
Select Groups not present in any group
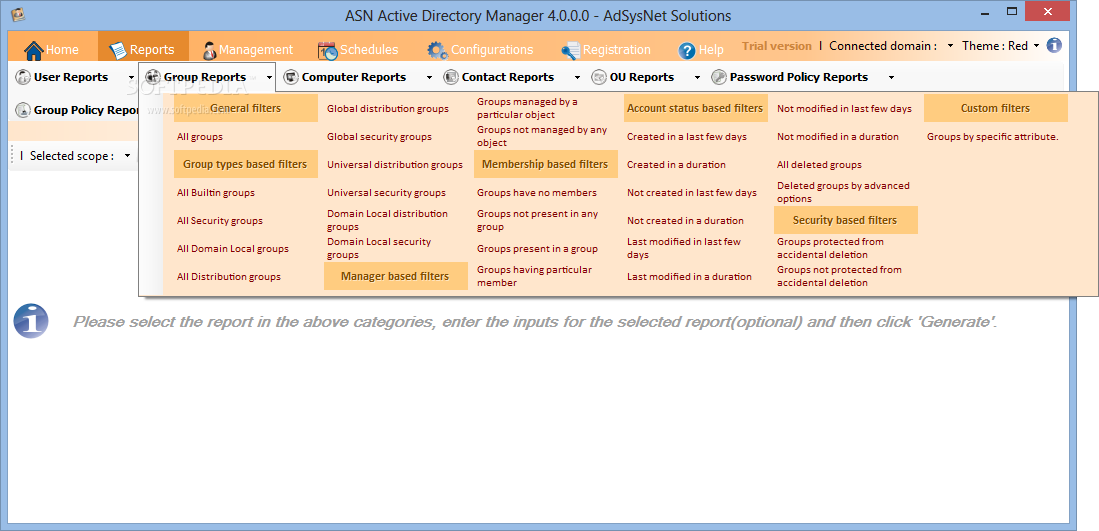coord(538,220)
